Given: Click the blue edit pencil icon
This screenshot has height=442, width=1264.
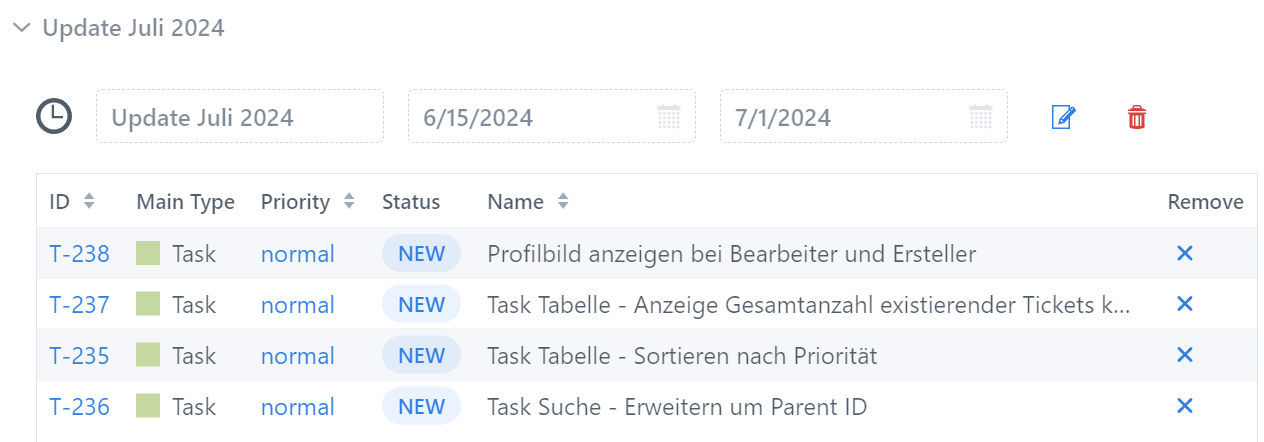Looking at the screenshot, I should coord(1063,117).
